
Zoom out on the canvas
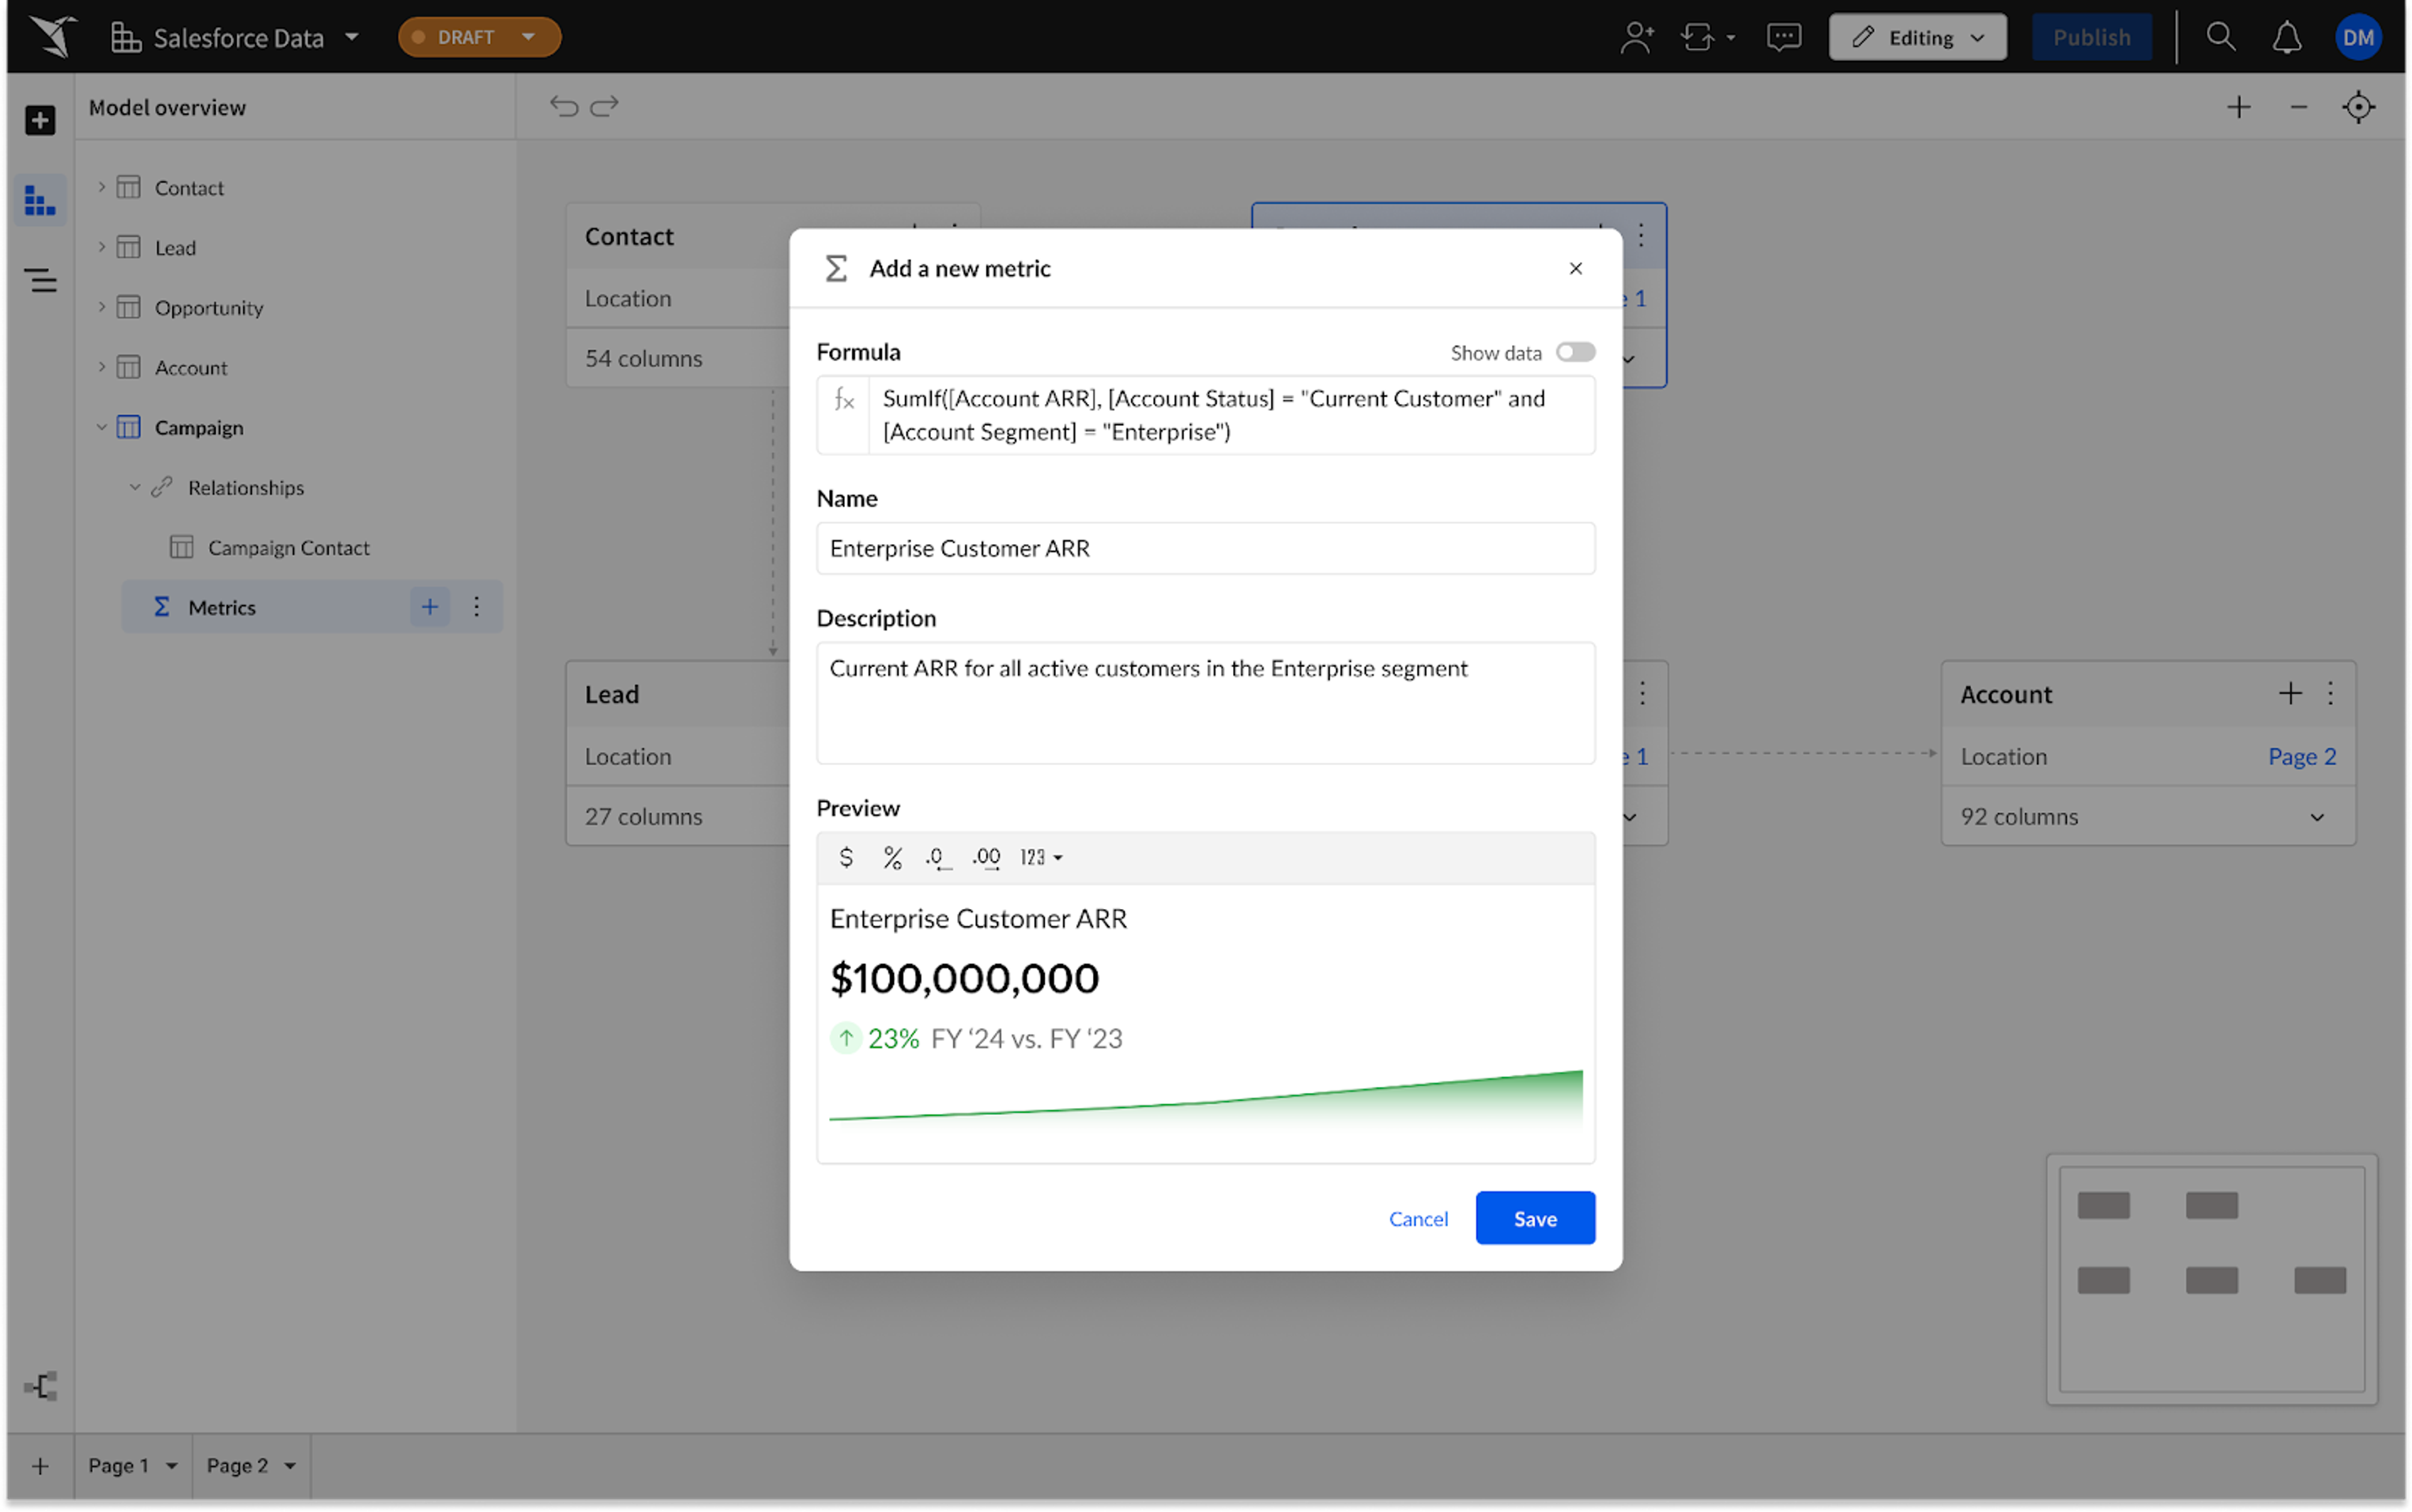(x=2298, y=107)
